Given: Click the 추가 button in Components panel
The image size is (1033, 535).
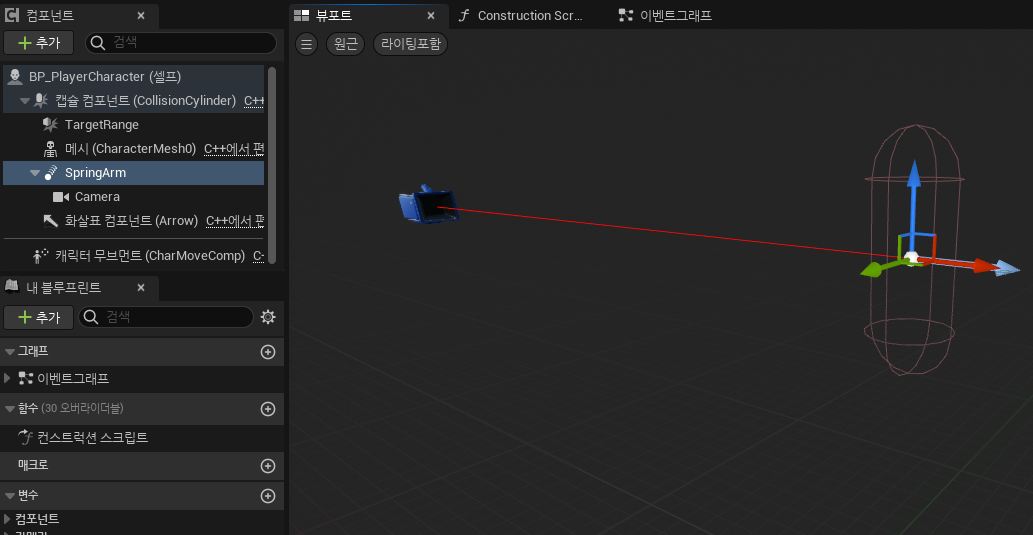Looking at the screenshot, I should pos(39,43).
